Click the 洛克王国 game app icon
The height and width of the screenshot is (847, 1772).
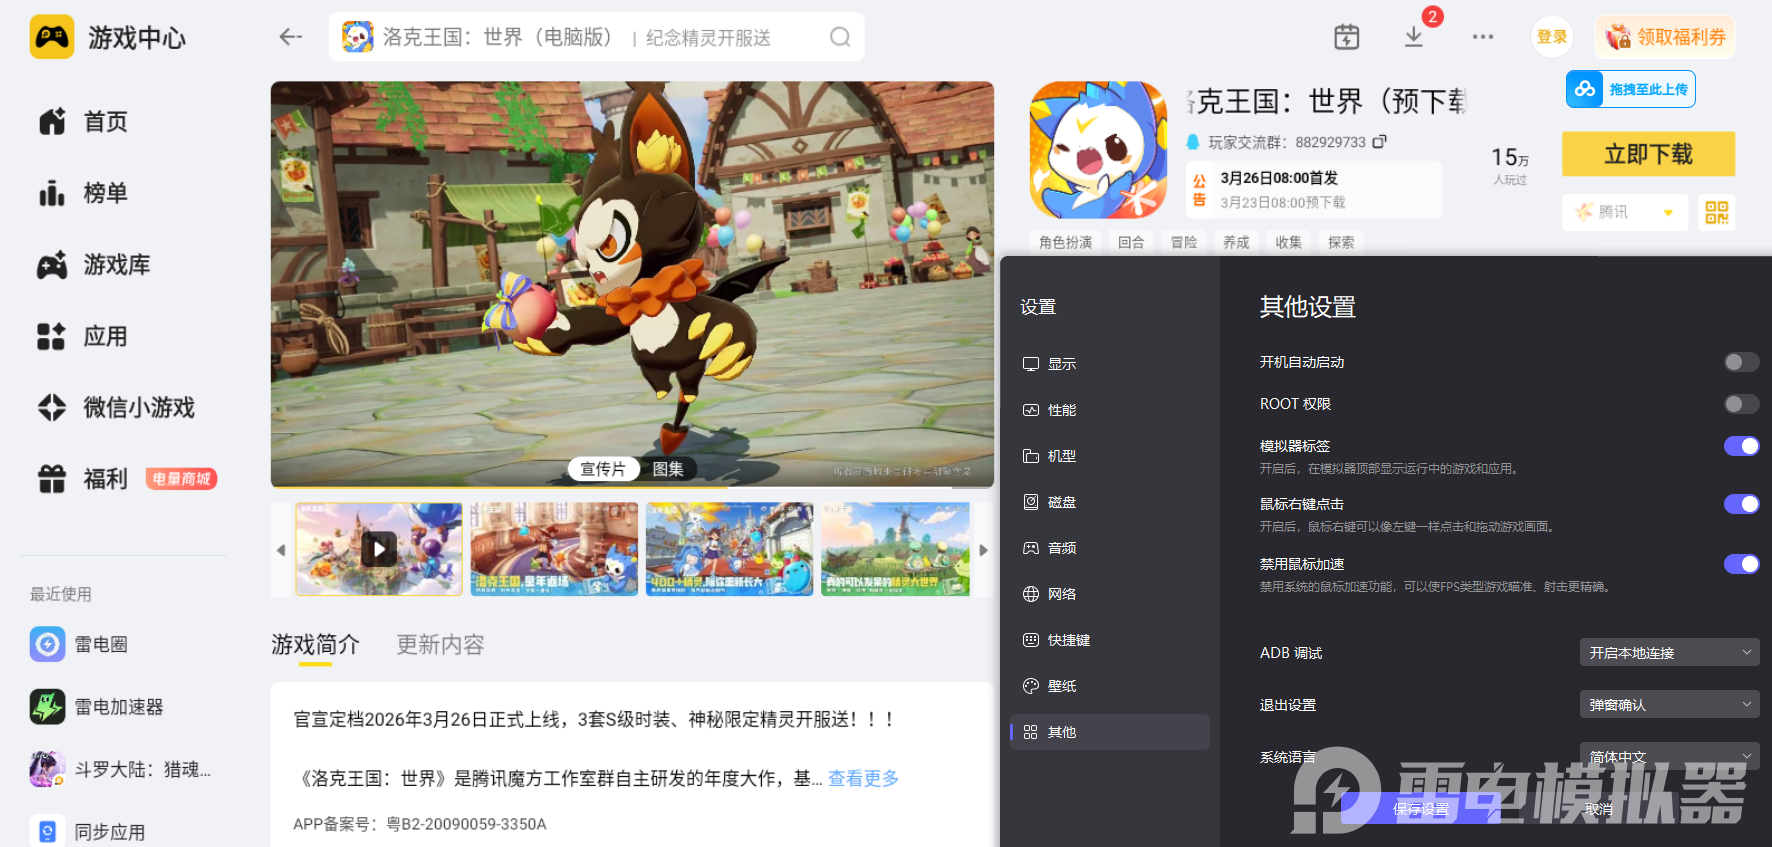point(1098,150)
